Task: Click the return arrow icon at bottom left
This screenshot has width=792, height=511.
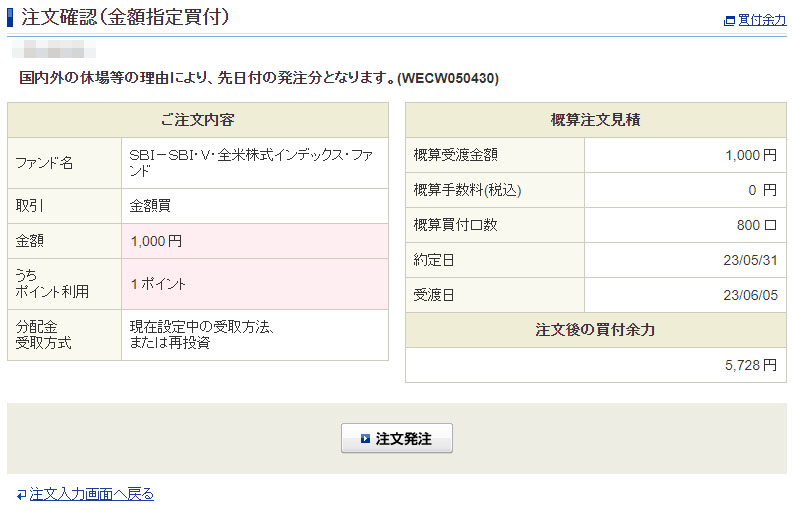Action: click(21, 494)
